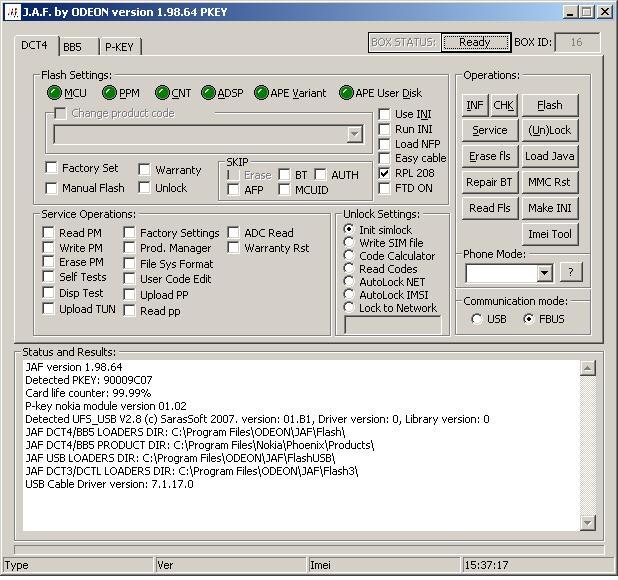
Task: Click the green APE Variant indicator
Action: tap(261, 93)
